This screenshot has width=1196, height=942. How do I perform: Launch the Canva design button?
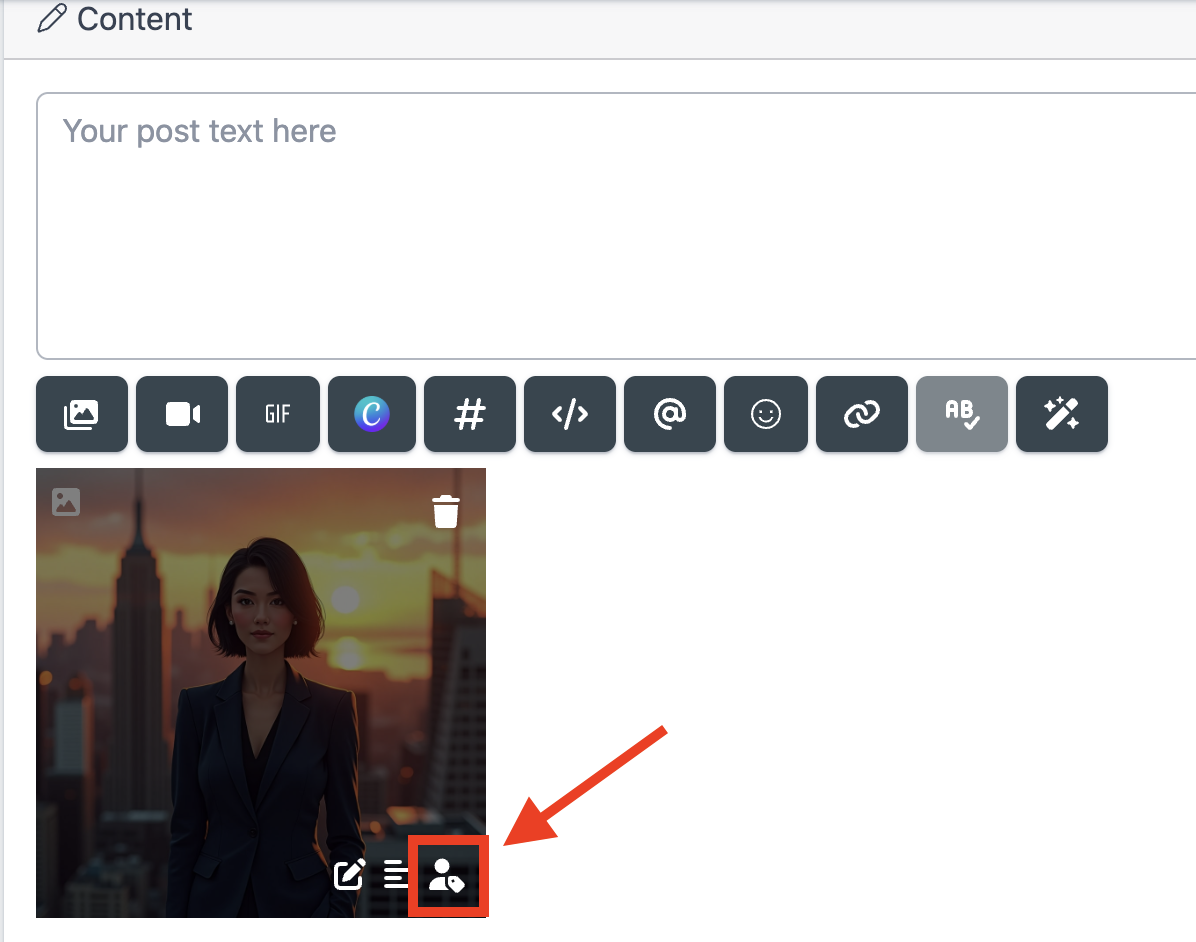(372, 414)
